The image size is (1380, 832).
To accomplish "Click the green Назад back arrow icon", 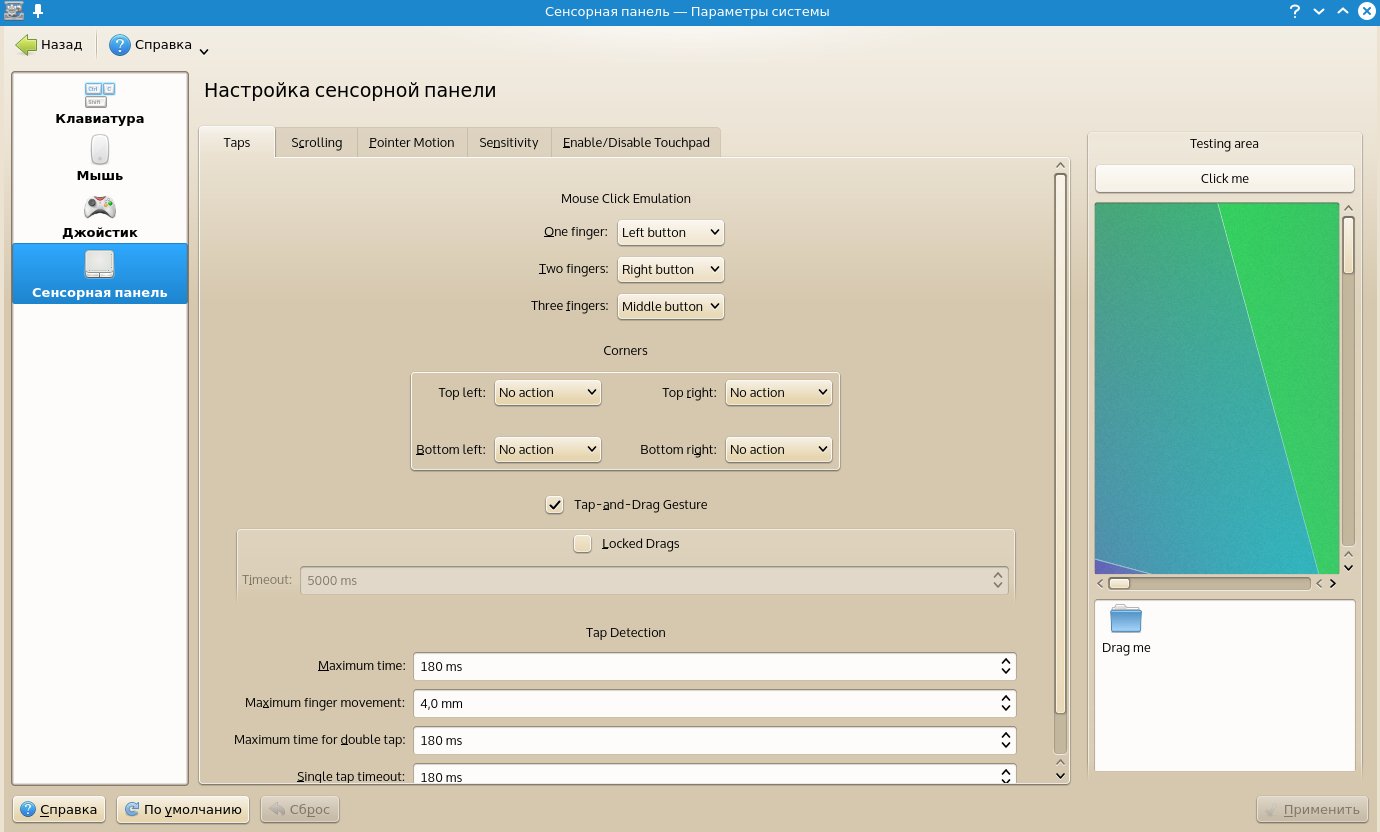I will 26,45.
